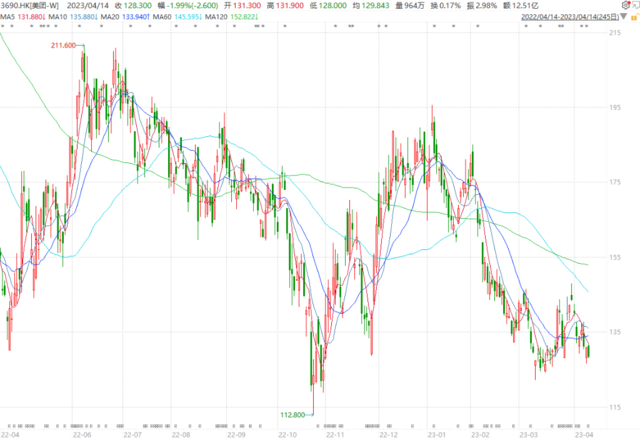Screen dimensions: 640x438
Task: Click the -1.99%(-2.600) change value
Action: coord(193,6)
